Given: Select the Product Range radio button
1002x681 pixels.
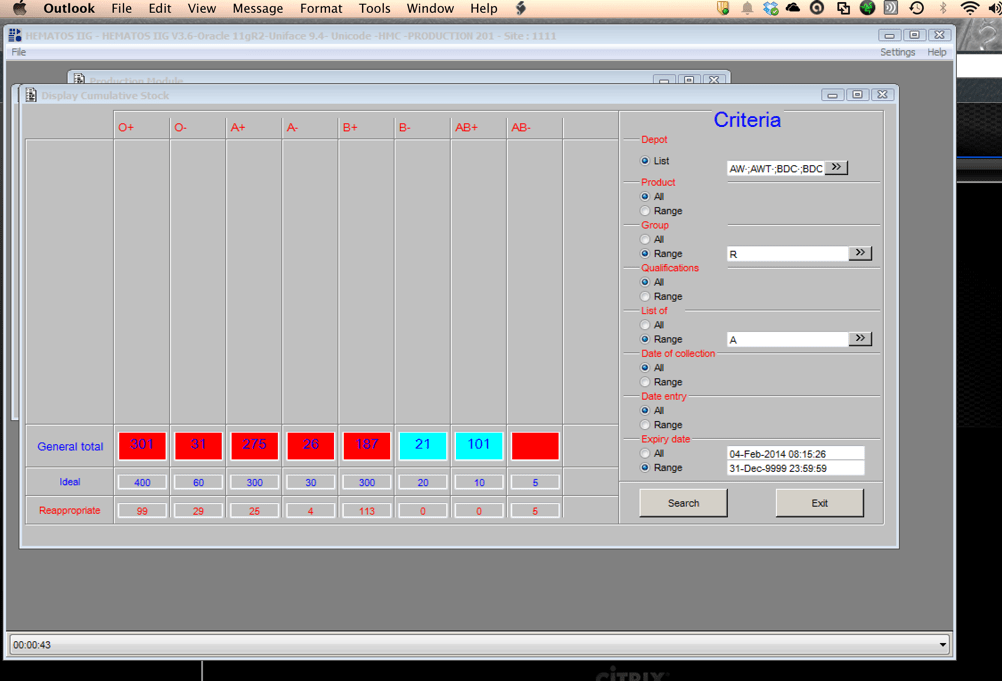Looking at the screenshot, I should (645, 211).
